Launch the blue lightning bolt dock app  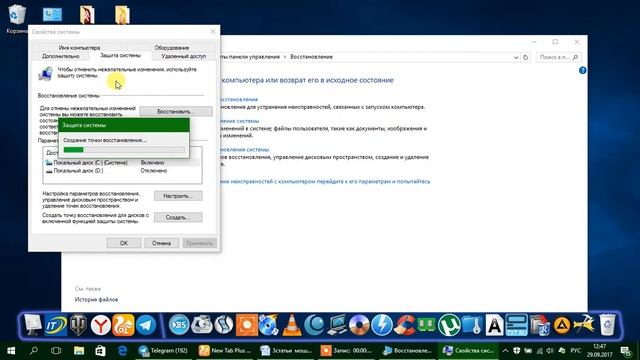tap(382, 325)
